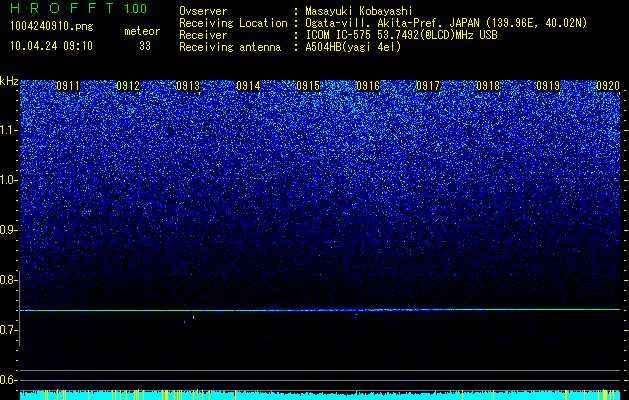629x400 pixels.
Task: Click the kHz axis unit label
Action: point(9,81)
